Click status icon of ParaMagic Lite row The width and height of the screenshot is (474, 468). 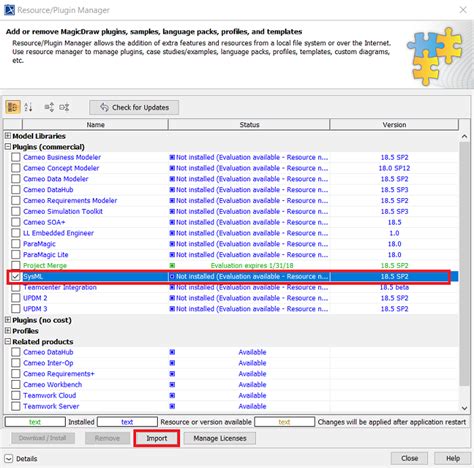point(172,255)
